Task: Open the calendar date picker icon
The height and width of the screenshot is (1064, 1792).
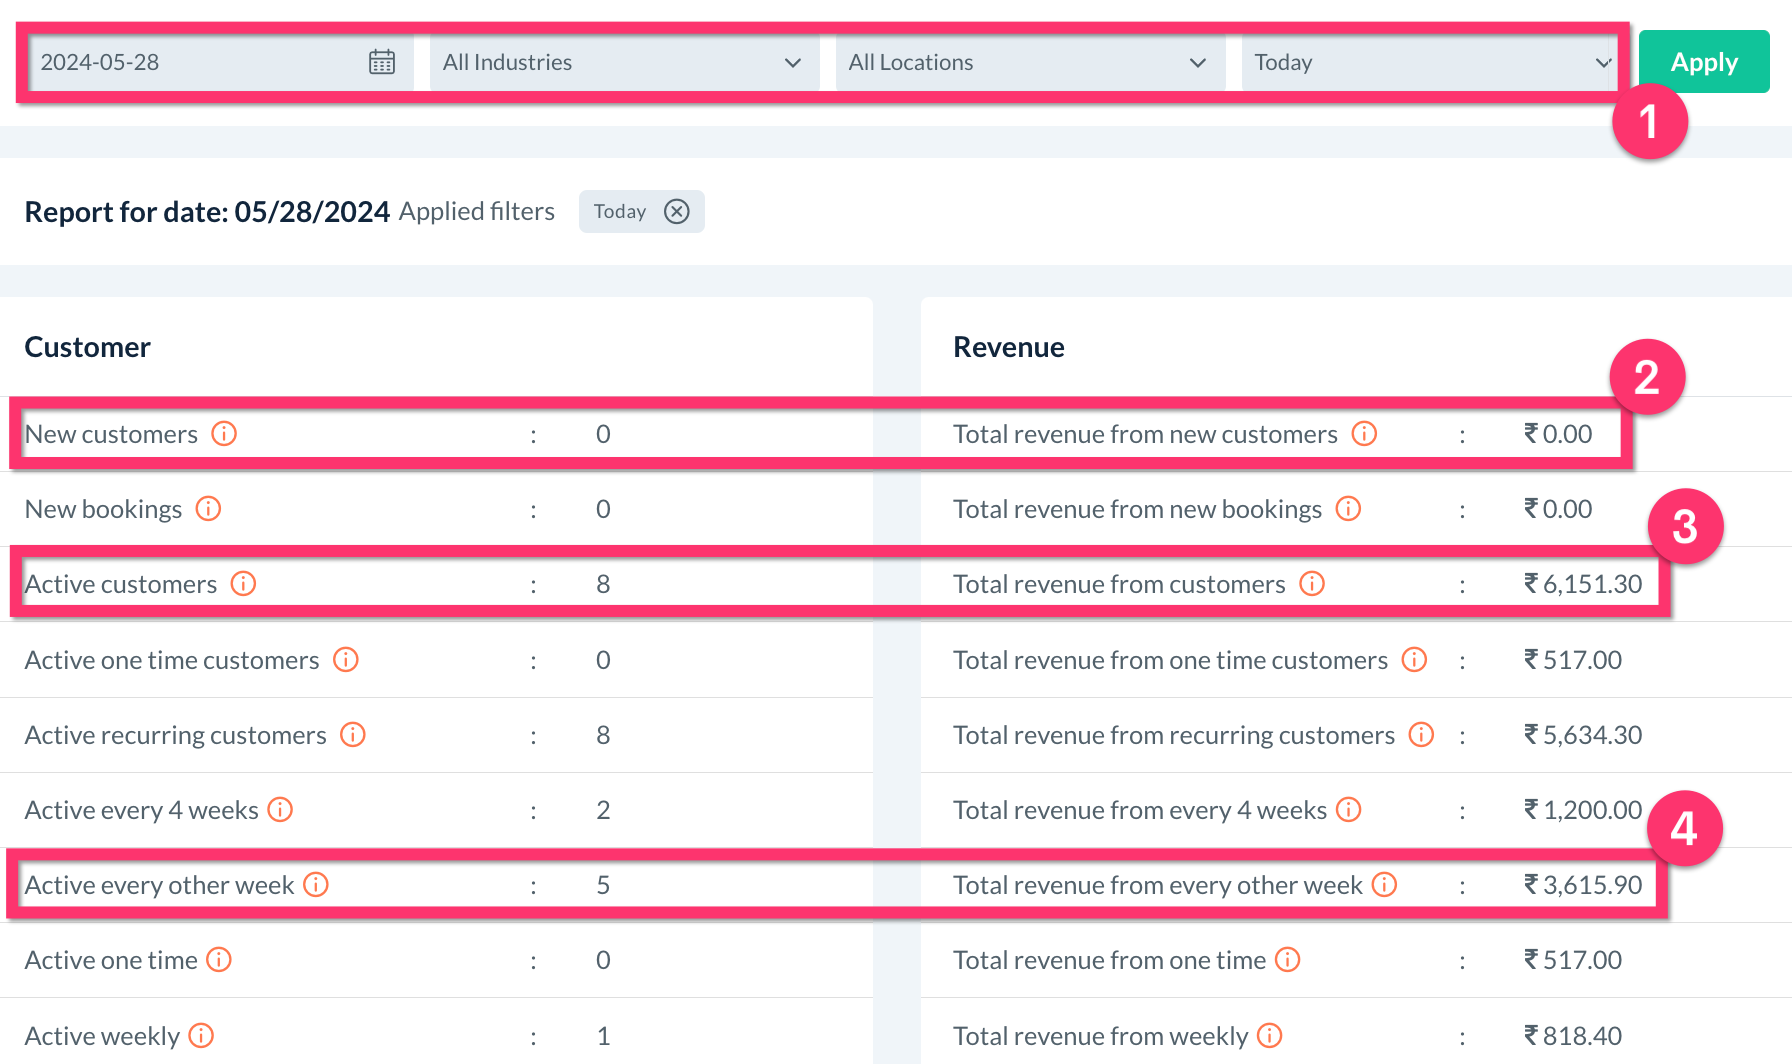Action: [x=382, y=62]
